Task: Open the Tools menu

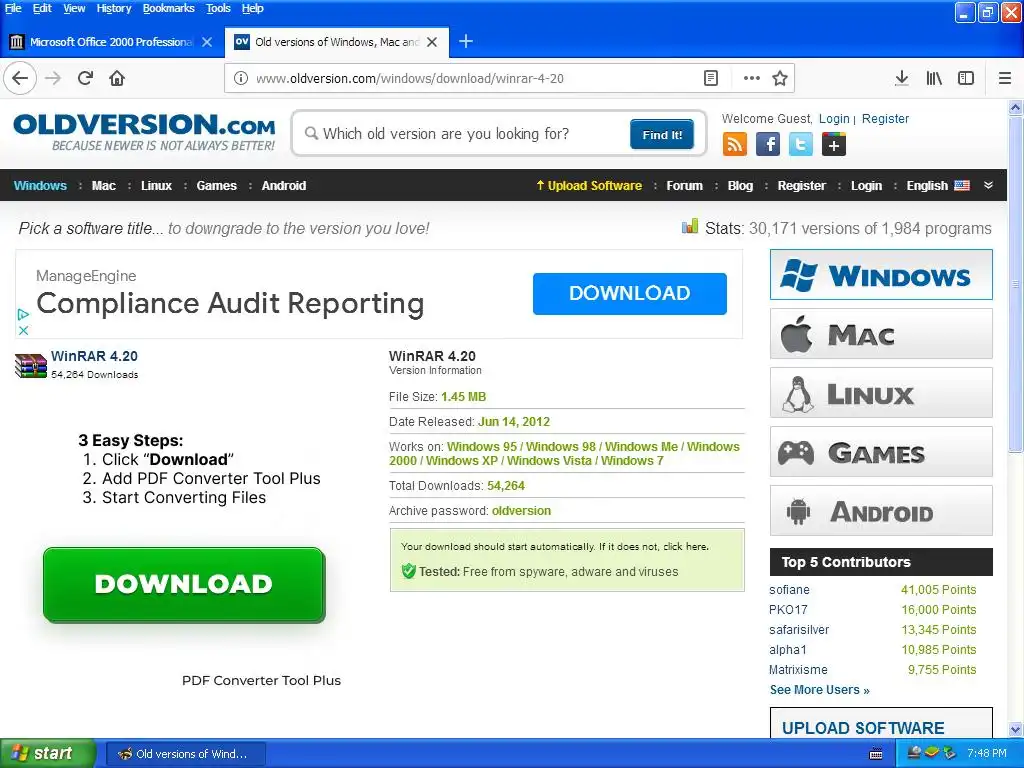Action: click(x=218, y=8)
